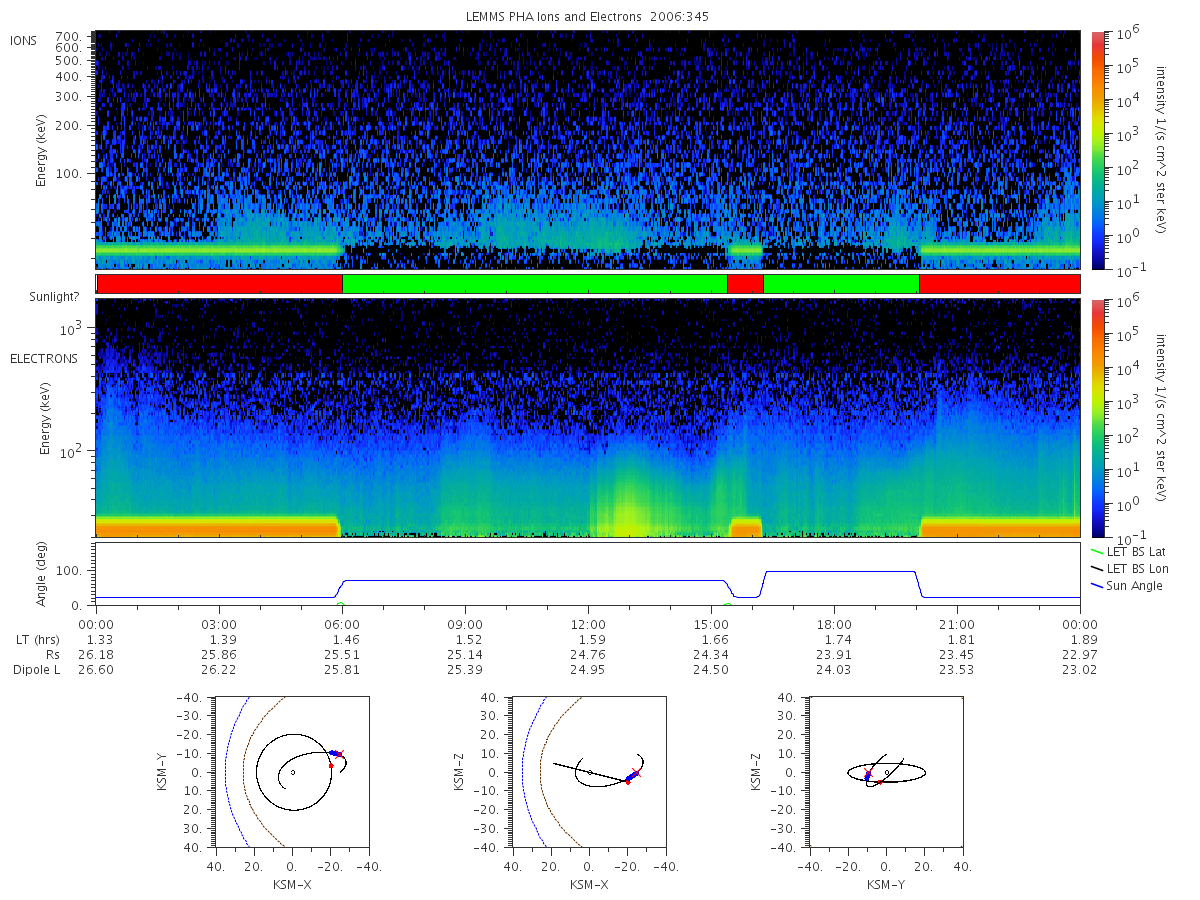1200x900 pixels.
Task: Click the Rs value 22.97
Action: tap(1080, 653)
